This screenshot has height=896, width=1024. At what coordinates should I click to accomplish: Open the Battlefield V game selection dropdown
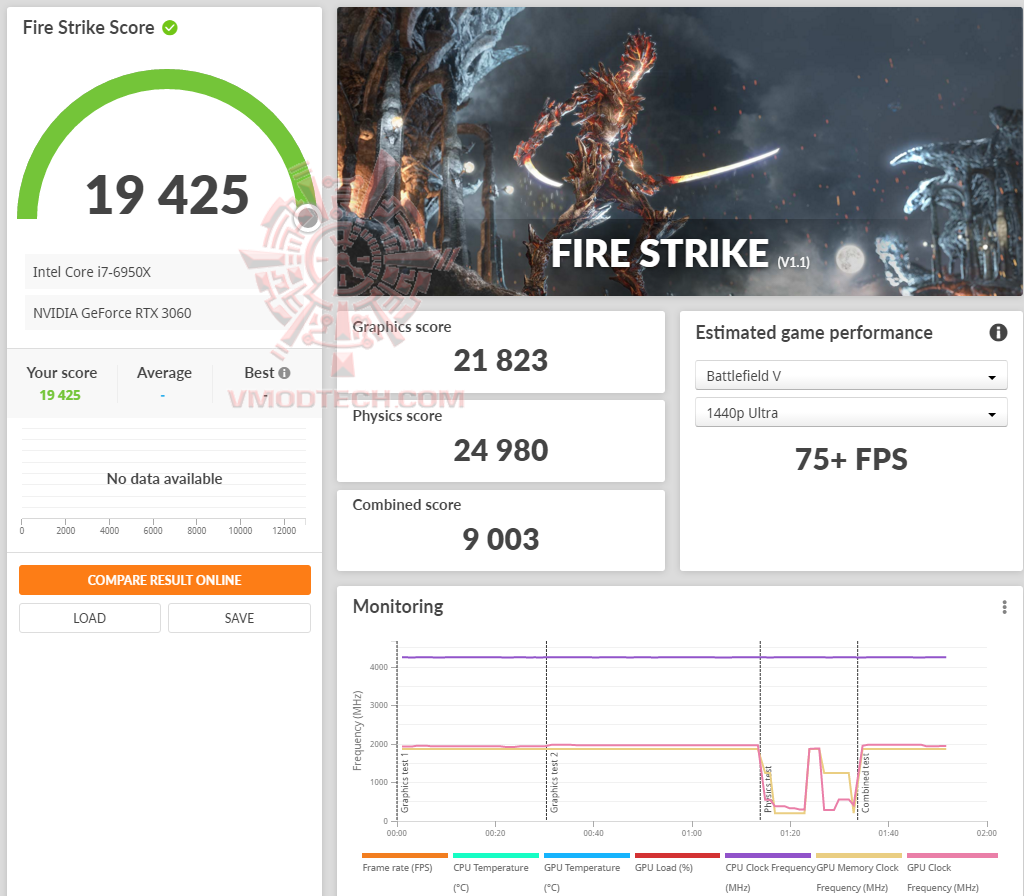click(851, 376)
